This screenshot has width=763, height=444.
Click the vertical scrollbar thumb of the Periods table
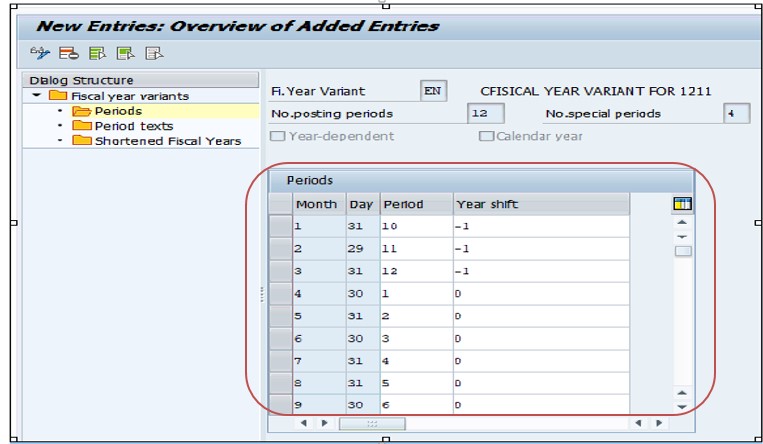(x=683, y=251)
